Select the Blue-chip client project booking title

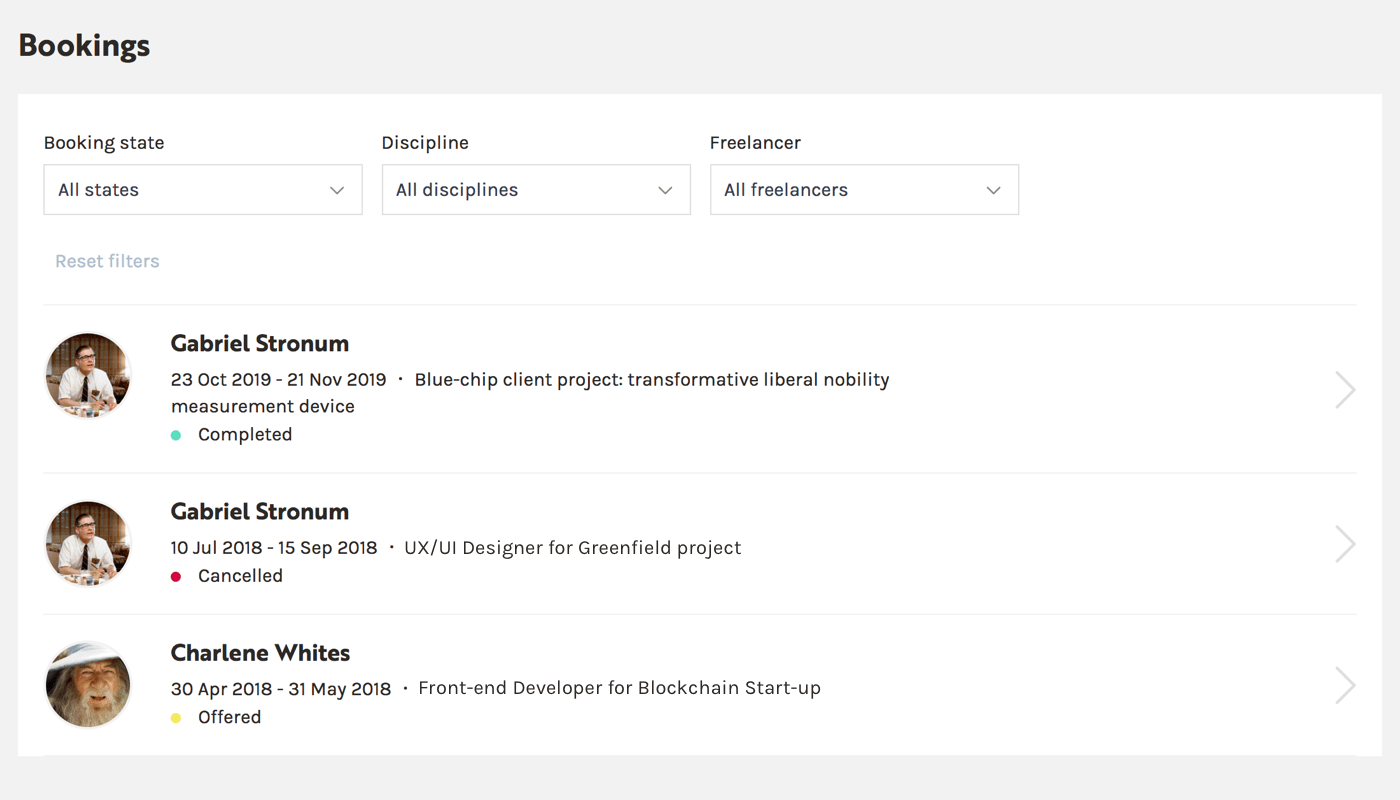651,380
